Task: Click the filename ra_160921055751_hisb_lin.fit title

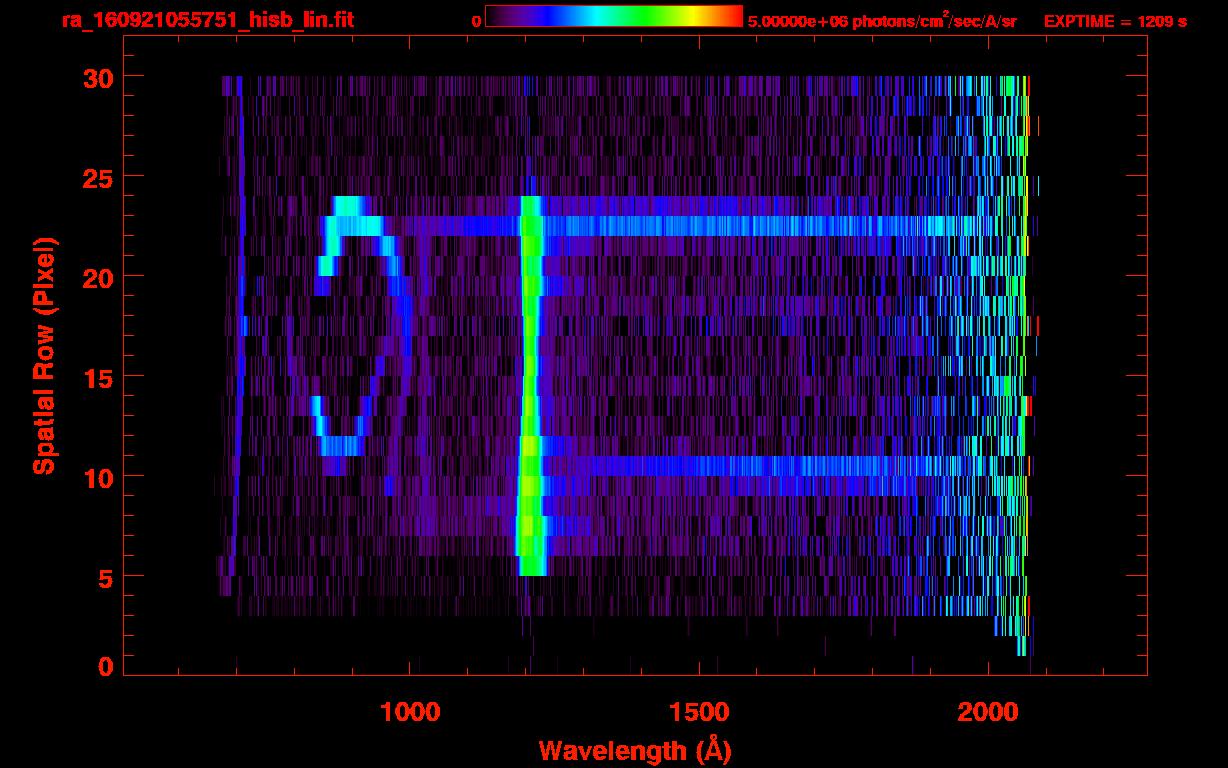Action: point(206,20)
